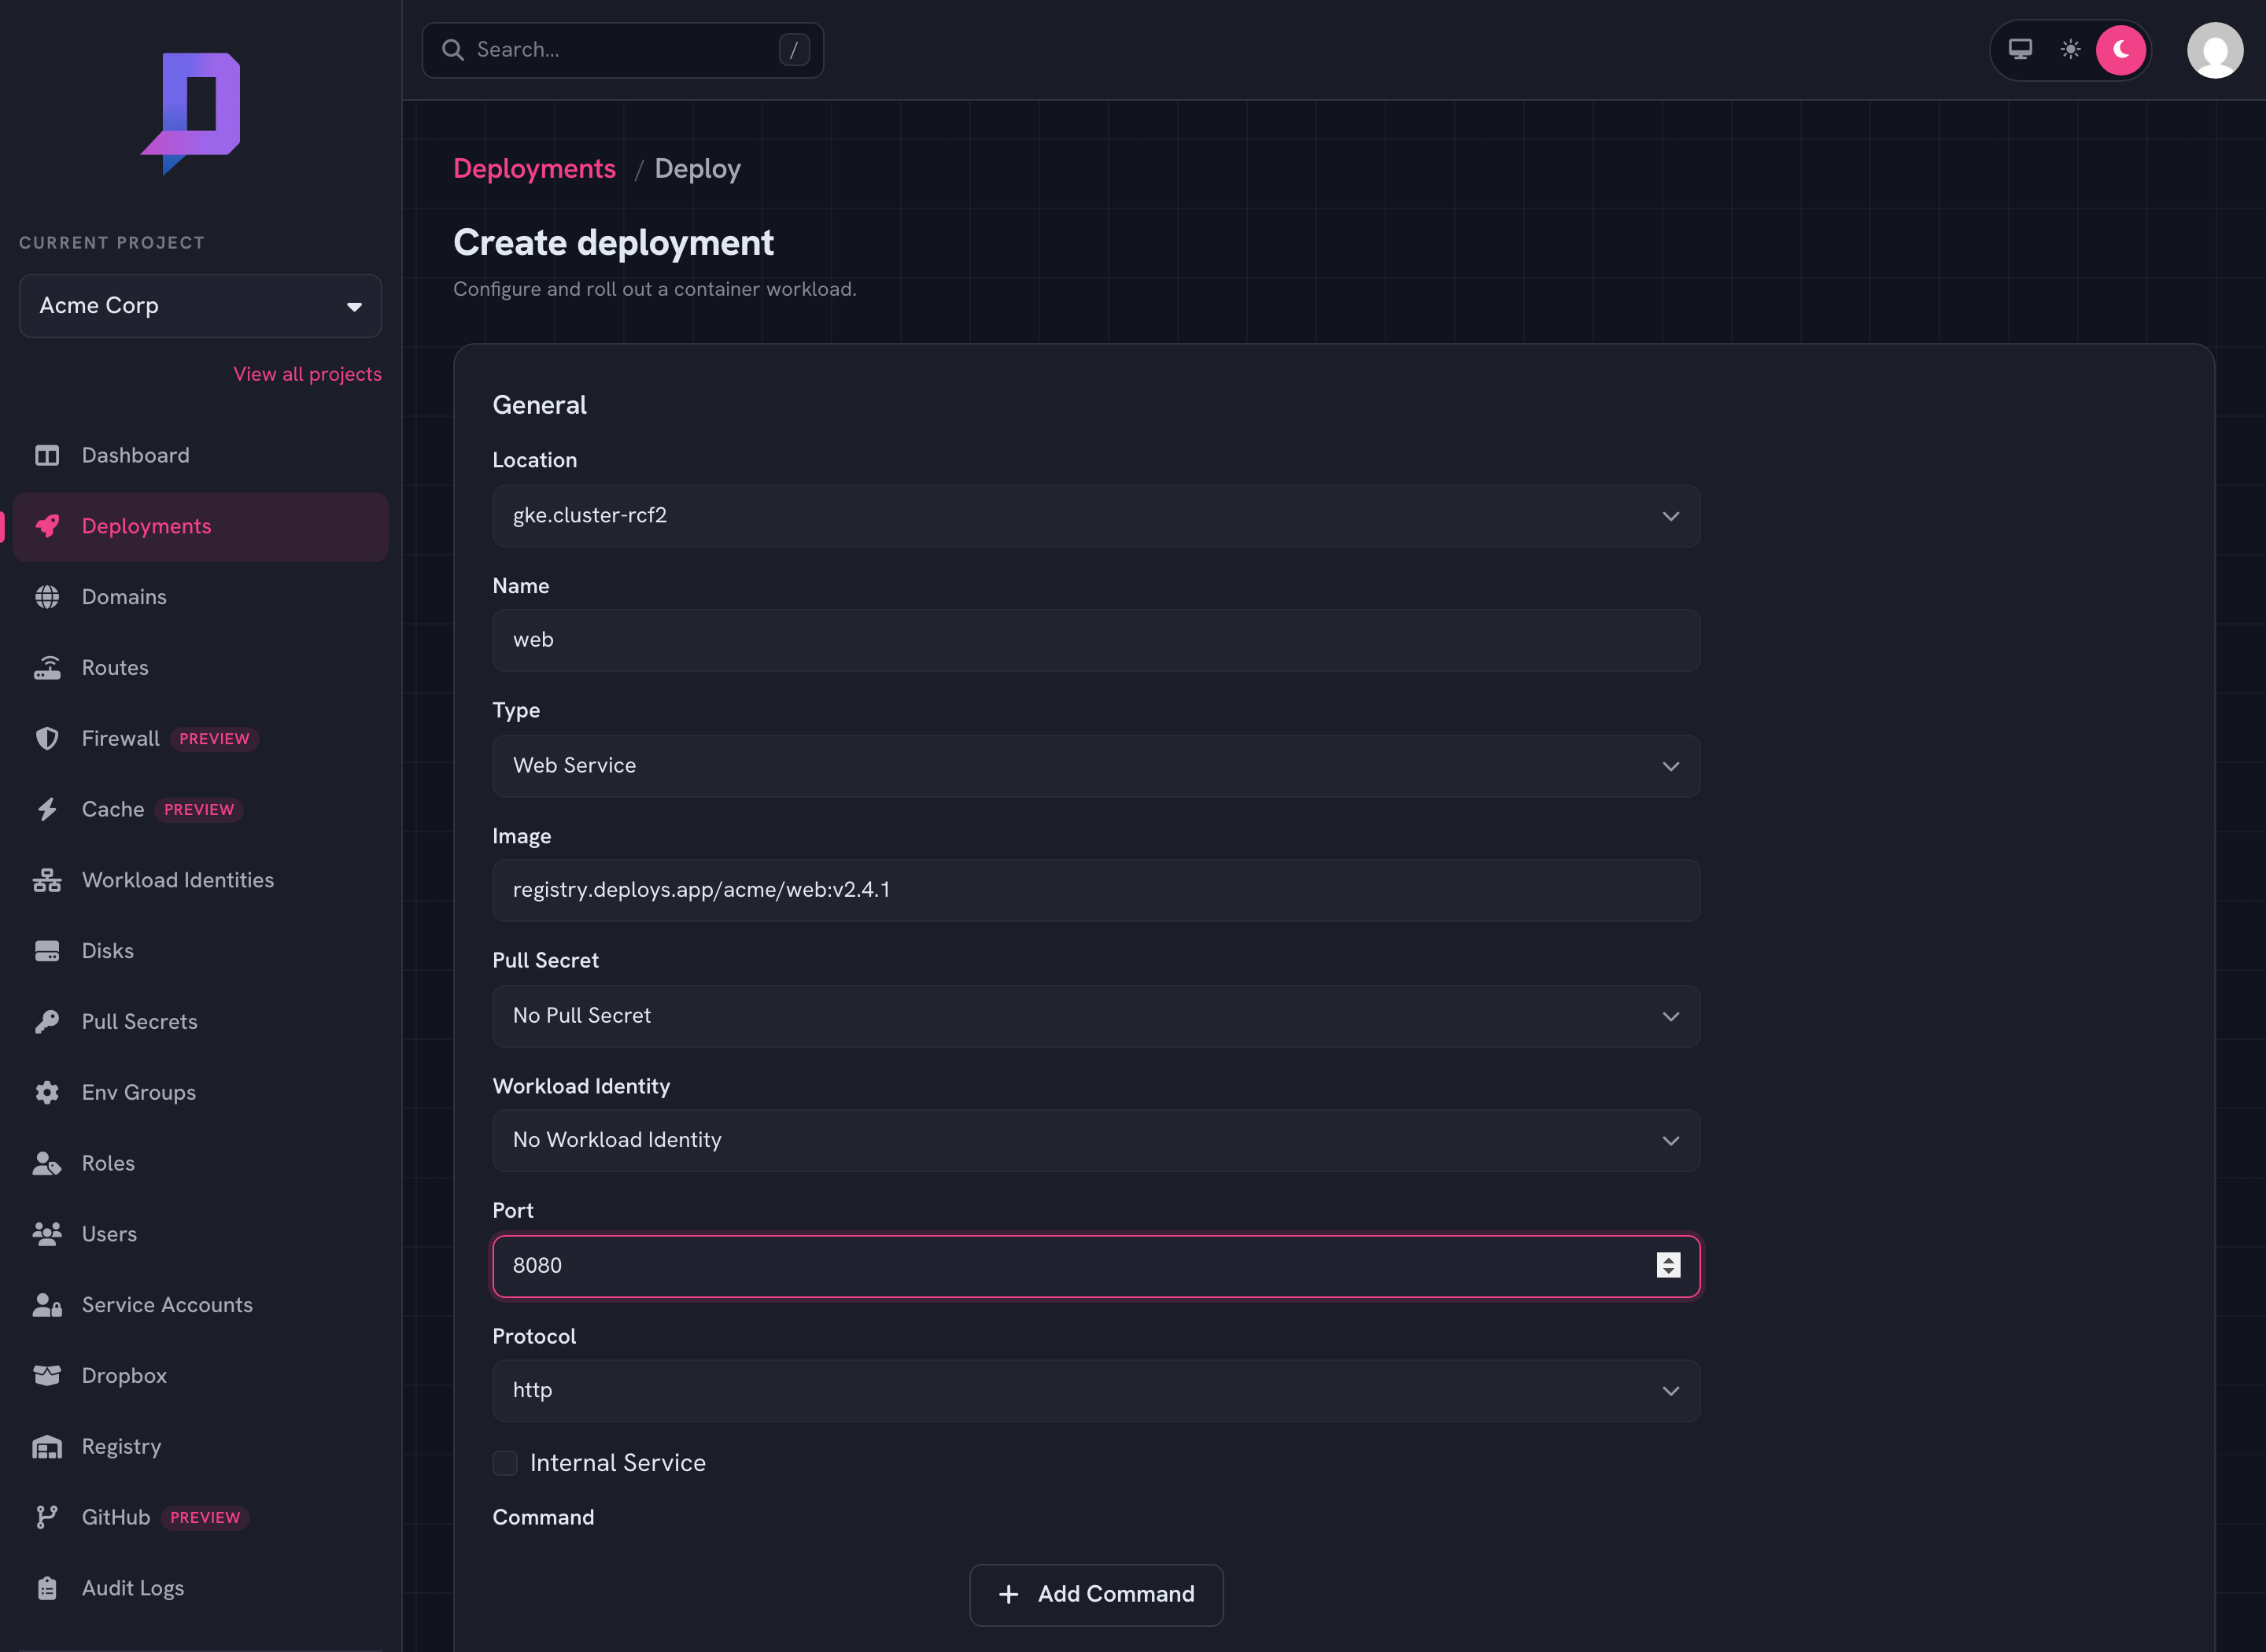Image resolution: width=2266 pixels, height=1652 pixels.
Task: Click the Port number stepper arrows
Action: click(1668, 1265)
